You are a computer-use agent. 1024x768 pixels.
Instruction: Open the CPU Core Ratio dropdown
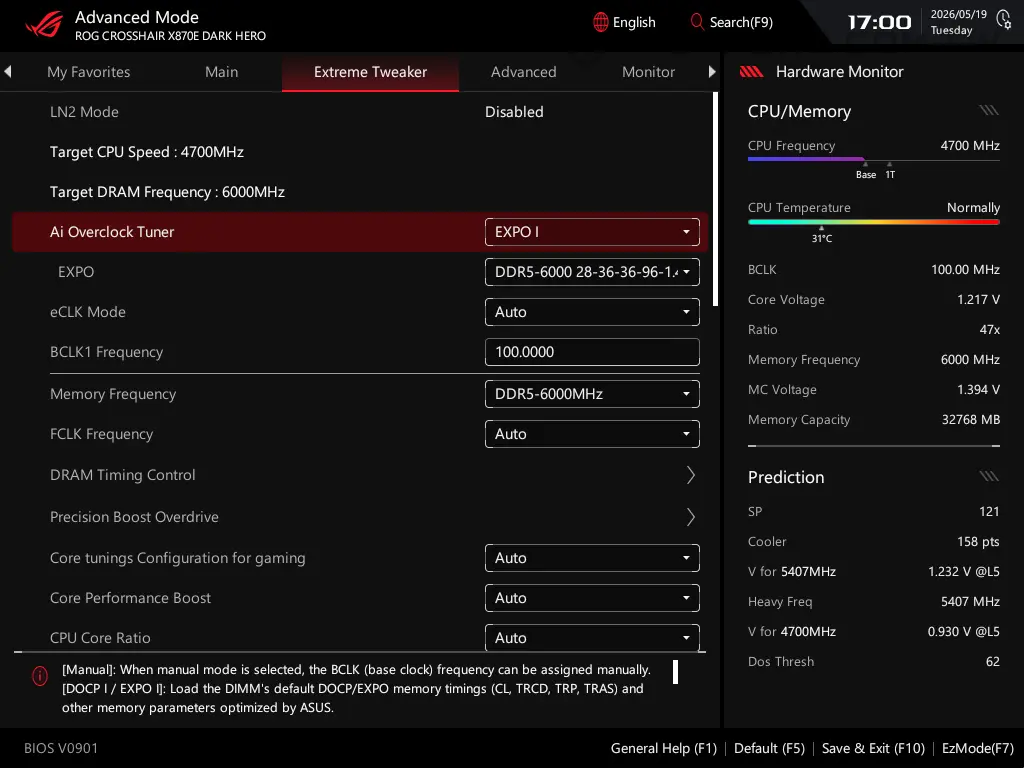(592, 637)
